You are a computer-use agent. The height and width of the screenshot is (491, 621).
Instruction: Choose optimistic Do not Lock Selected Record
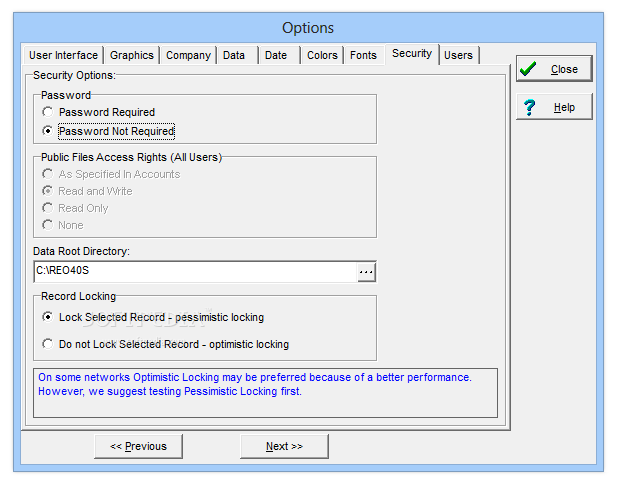[x=166, y=344]
